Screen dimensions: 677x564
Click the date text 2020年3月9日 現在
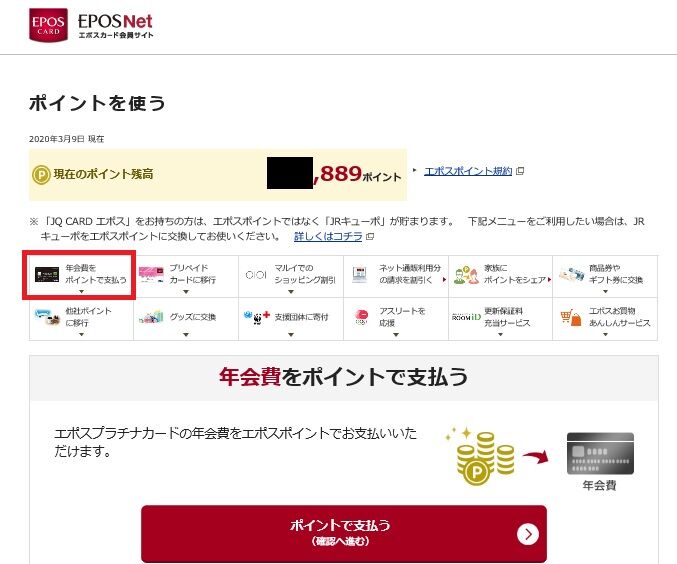[66, 139]
